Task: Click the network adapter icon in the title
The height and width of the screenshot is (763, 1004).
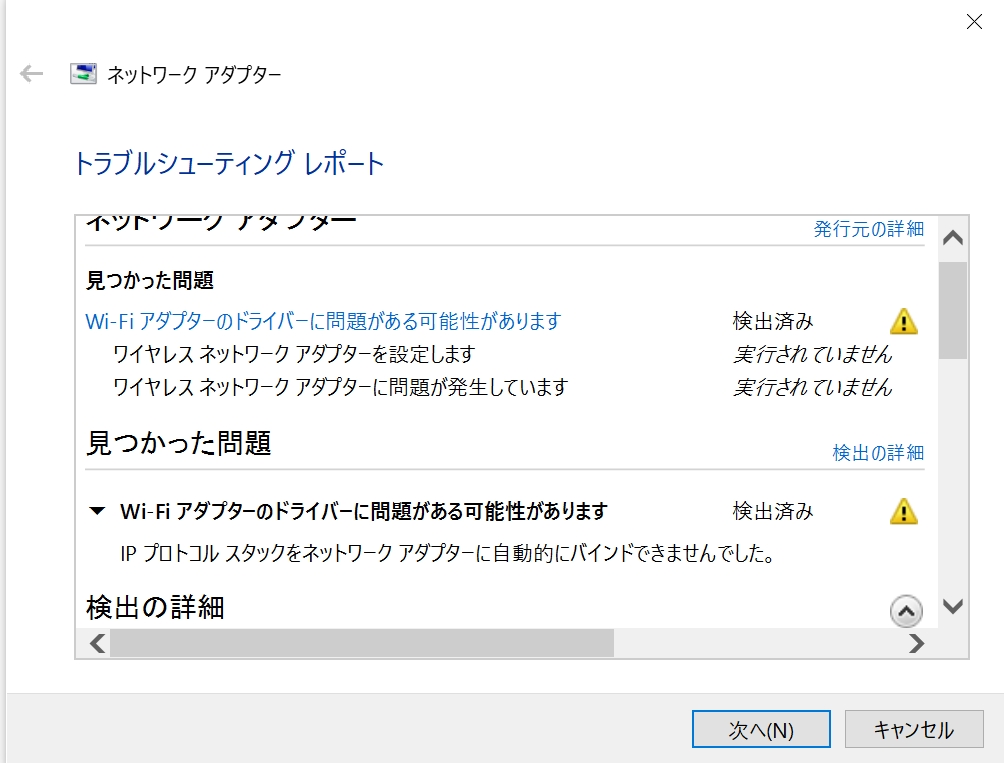Action: pyautogui.click(x=84, y=74)
